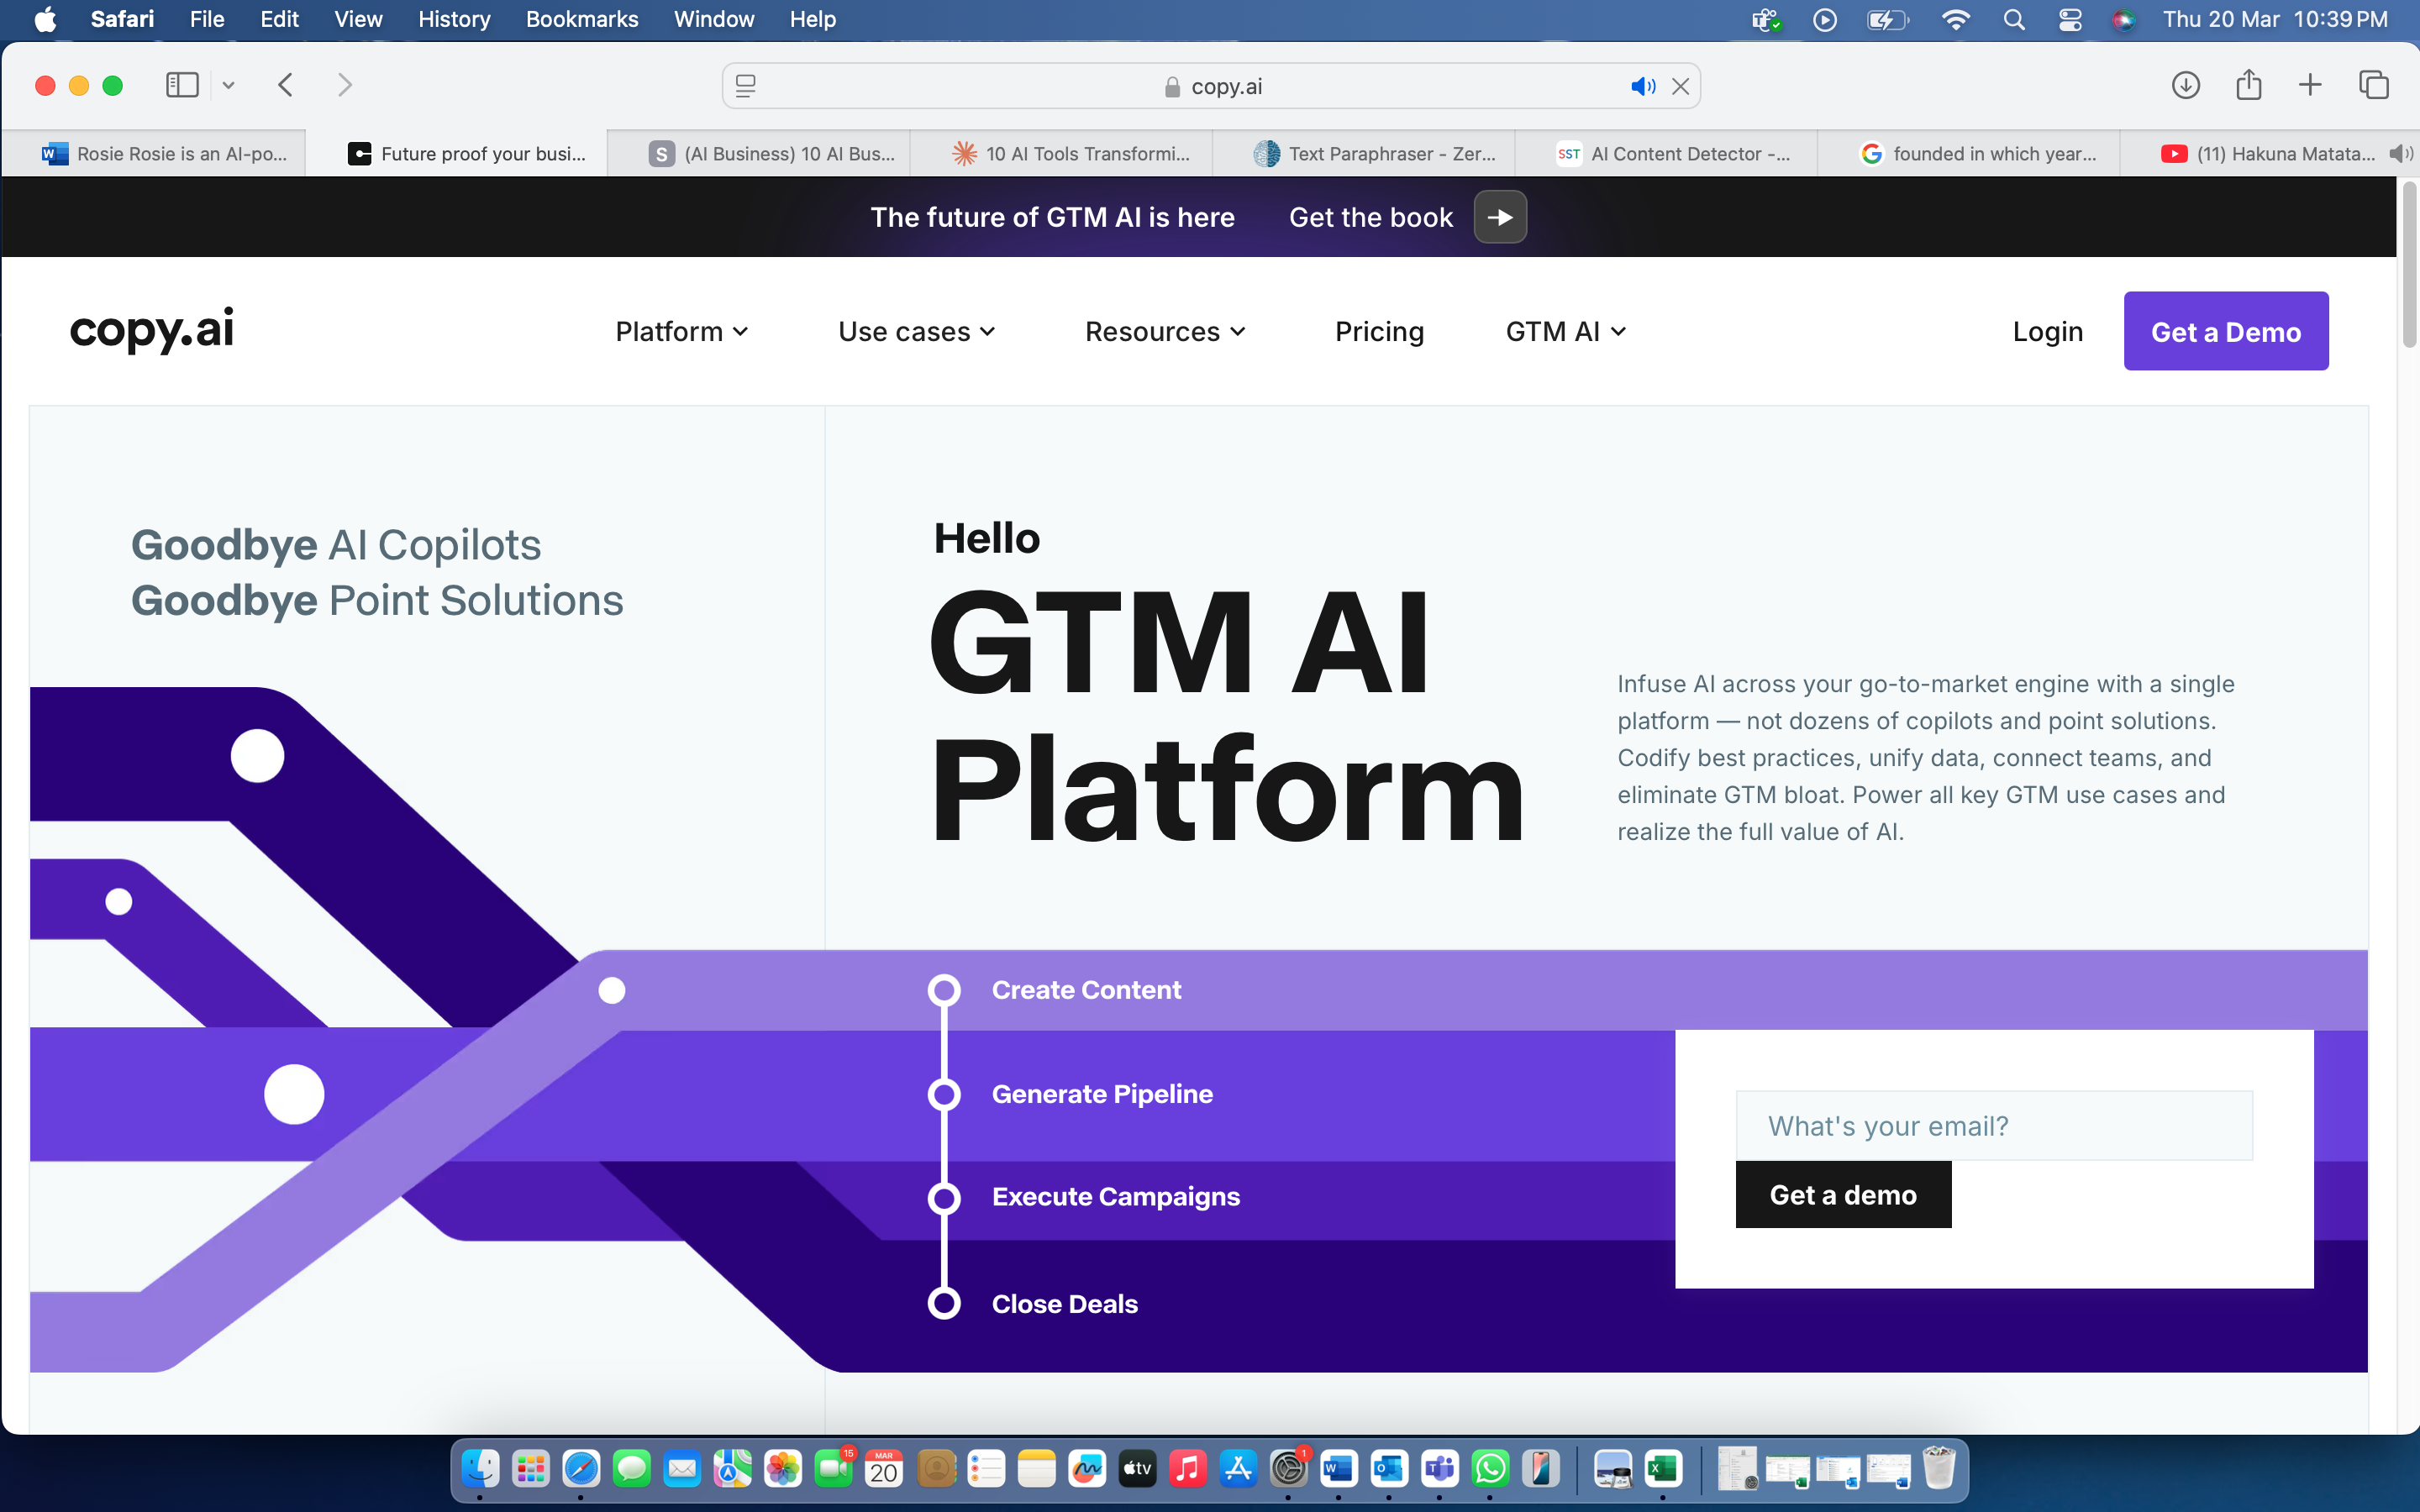This screenshot has width=2420, height=1512.
Task: Open Photos from the Dock
Action: (x=783, y=1468)
